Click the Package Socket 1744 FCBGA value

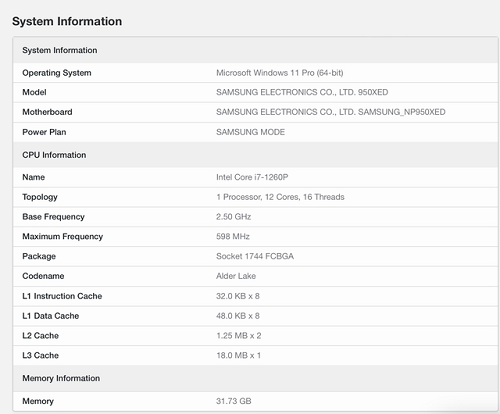pos(255,256)
